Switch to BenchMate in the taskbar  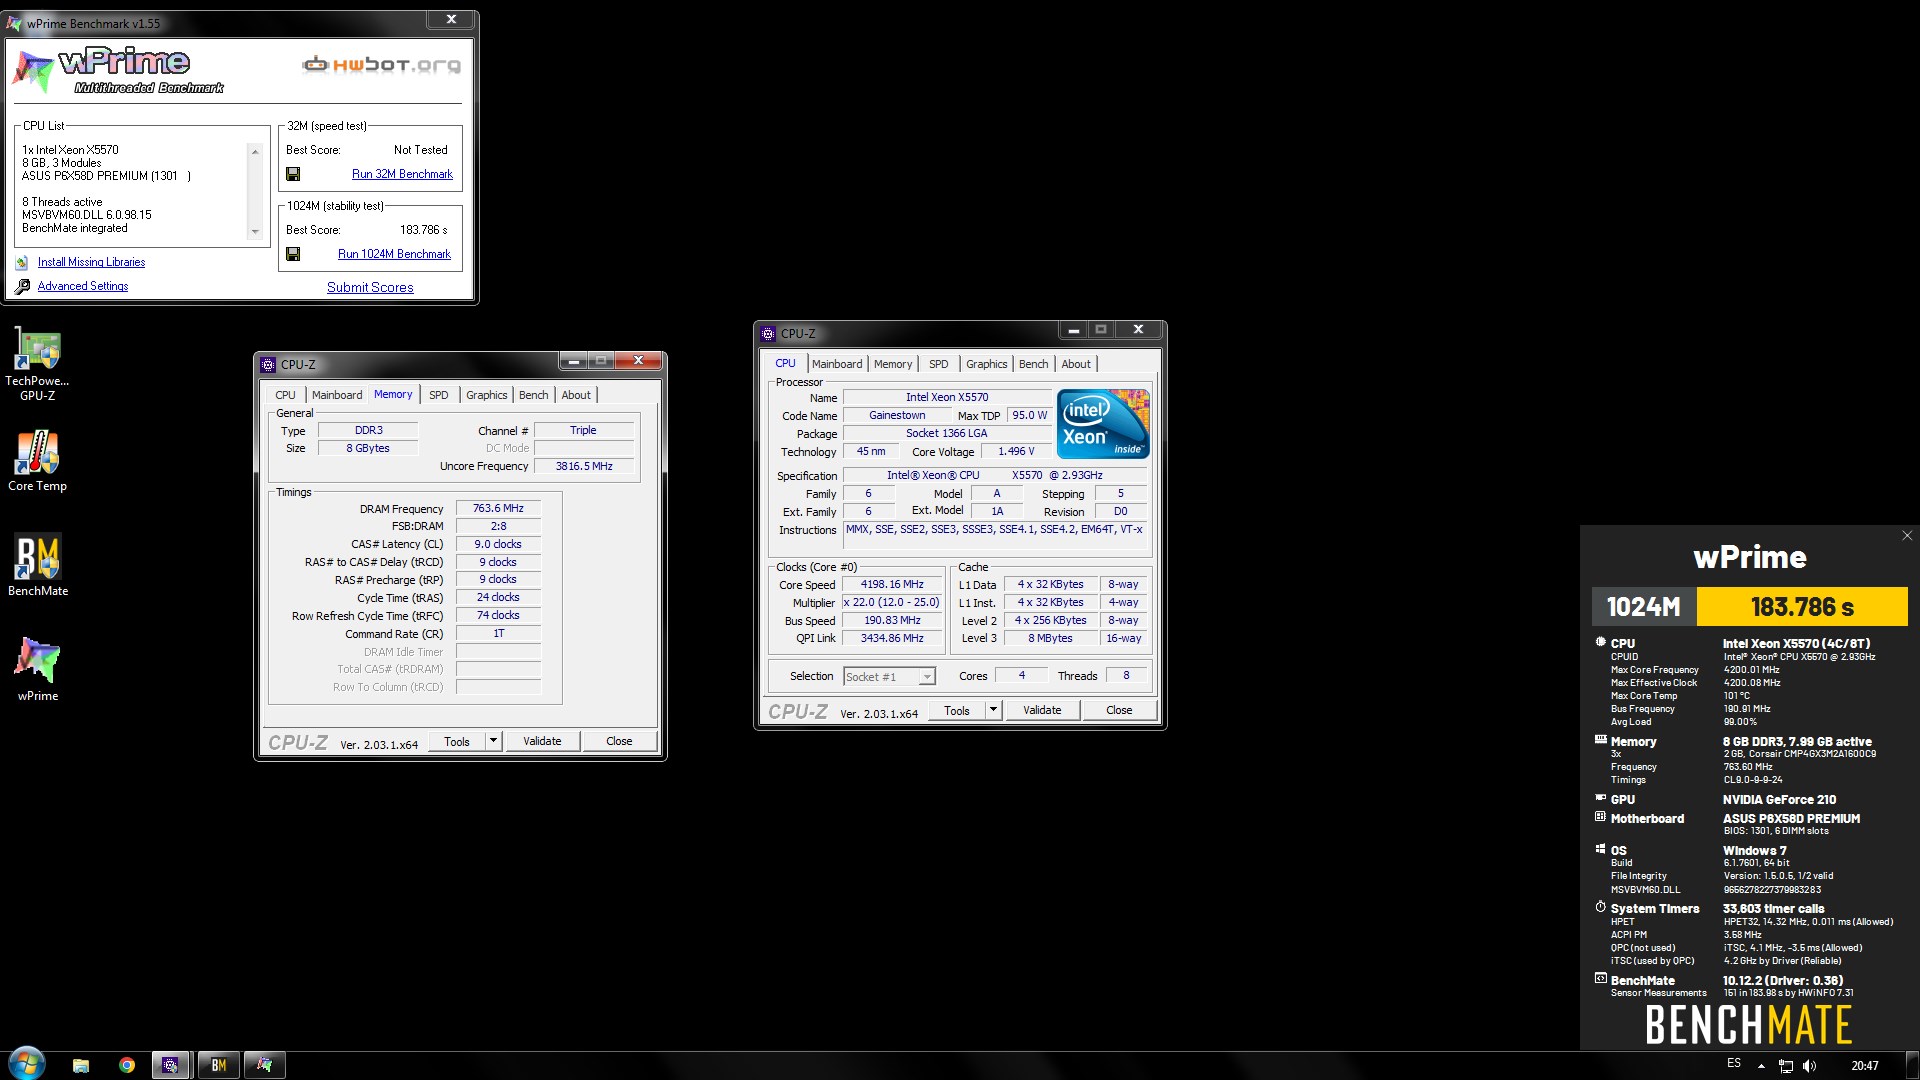pos(218,1065)
